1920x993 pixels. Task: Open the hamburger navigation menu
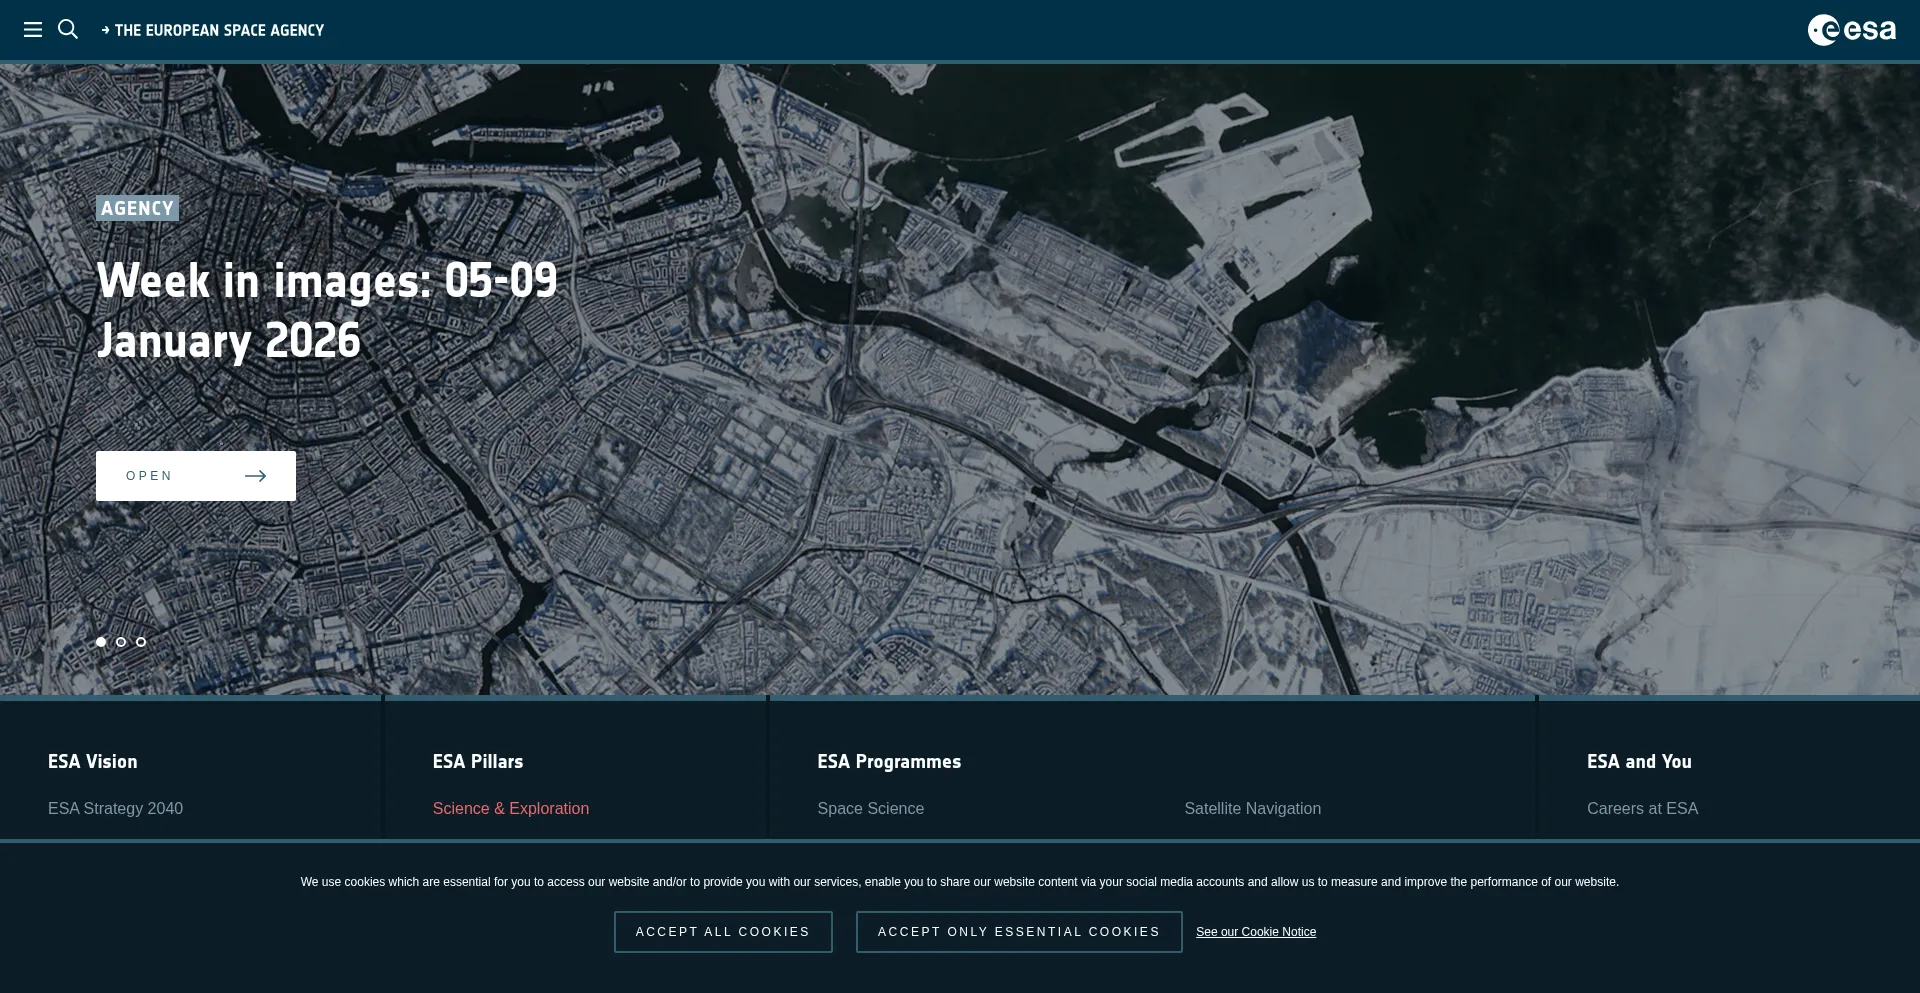pos(33,30)
